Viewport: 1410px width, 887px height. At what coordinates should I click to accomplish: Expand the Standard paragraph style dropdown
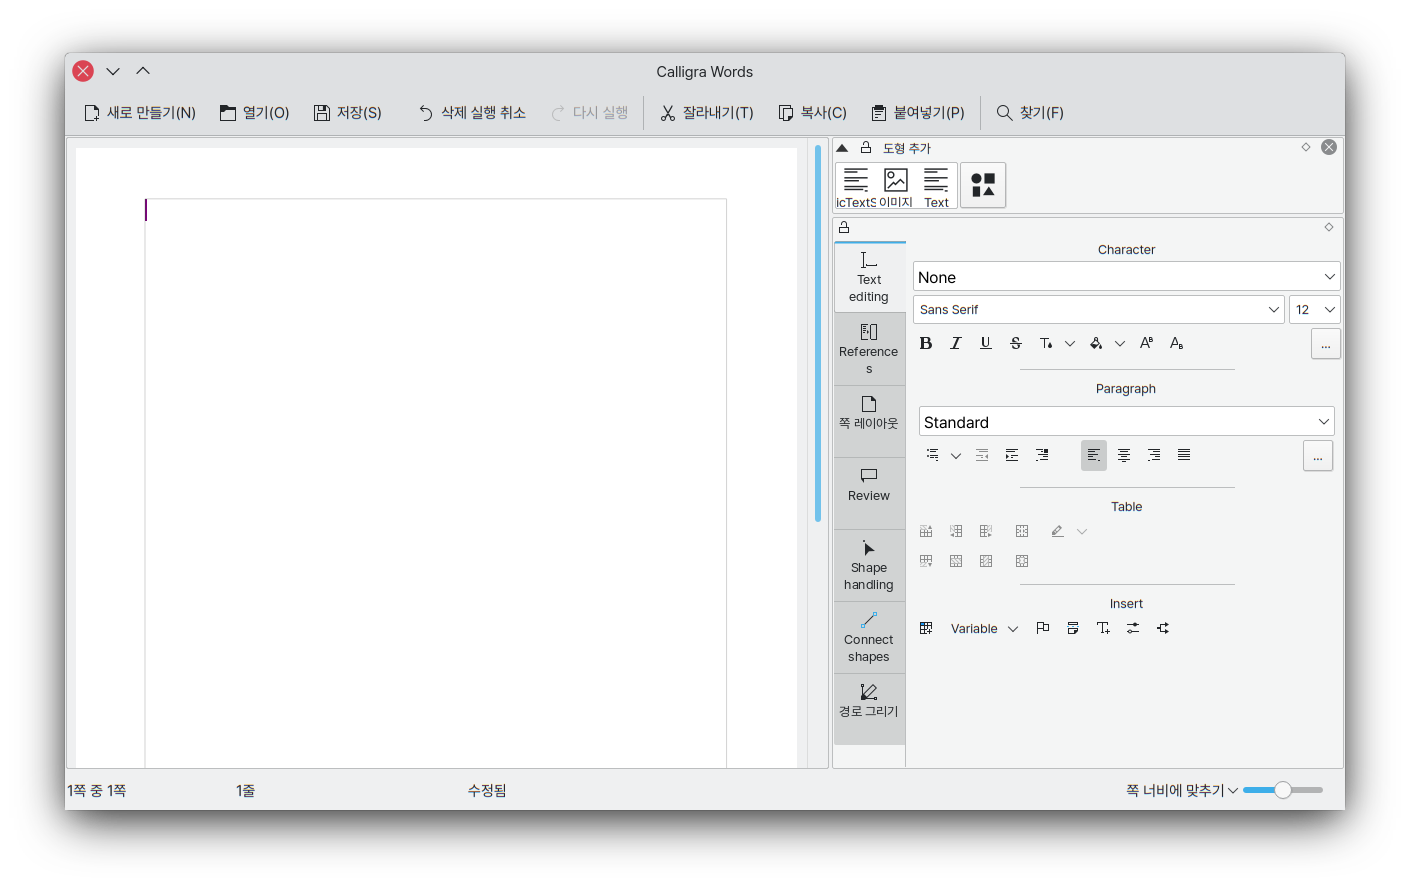point(1126,422)
